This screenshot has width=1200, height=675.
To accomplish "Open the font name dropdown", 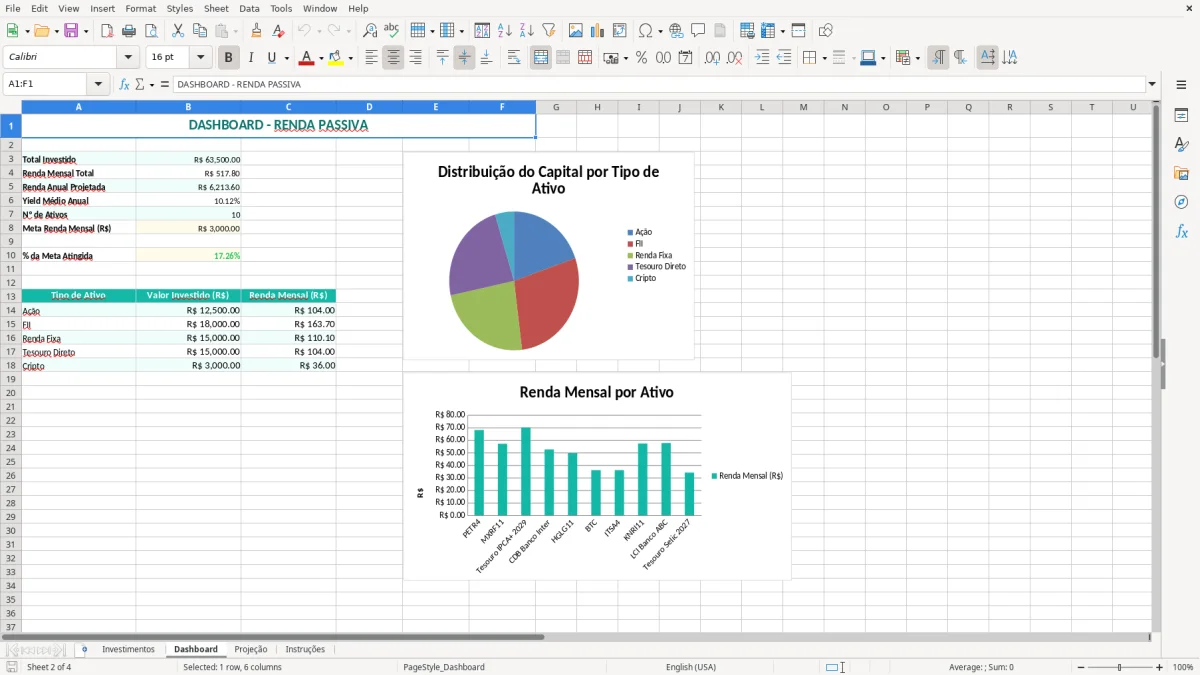I will point(127,58).
